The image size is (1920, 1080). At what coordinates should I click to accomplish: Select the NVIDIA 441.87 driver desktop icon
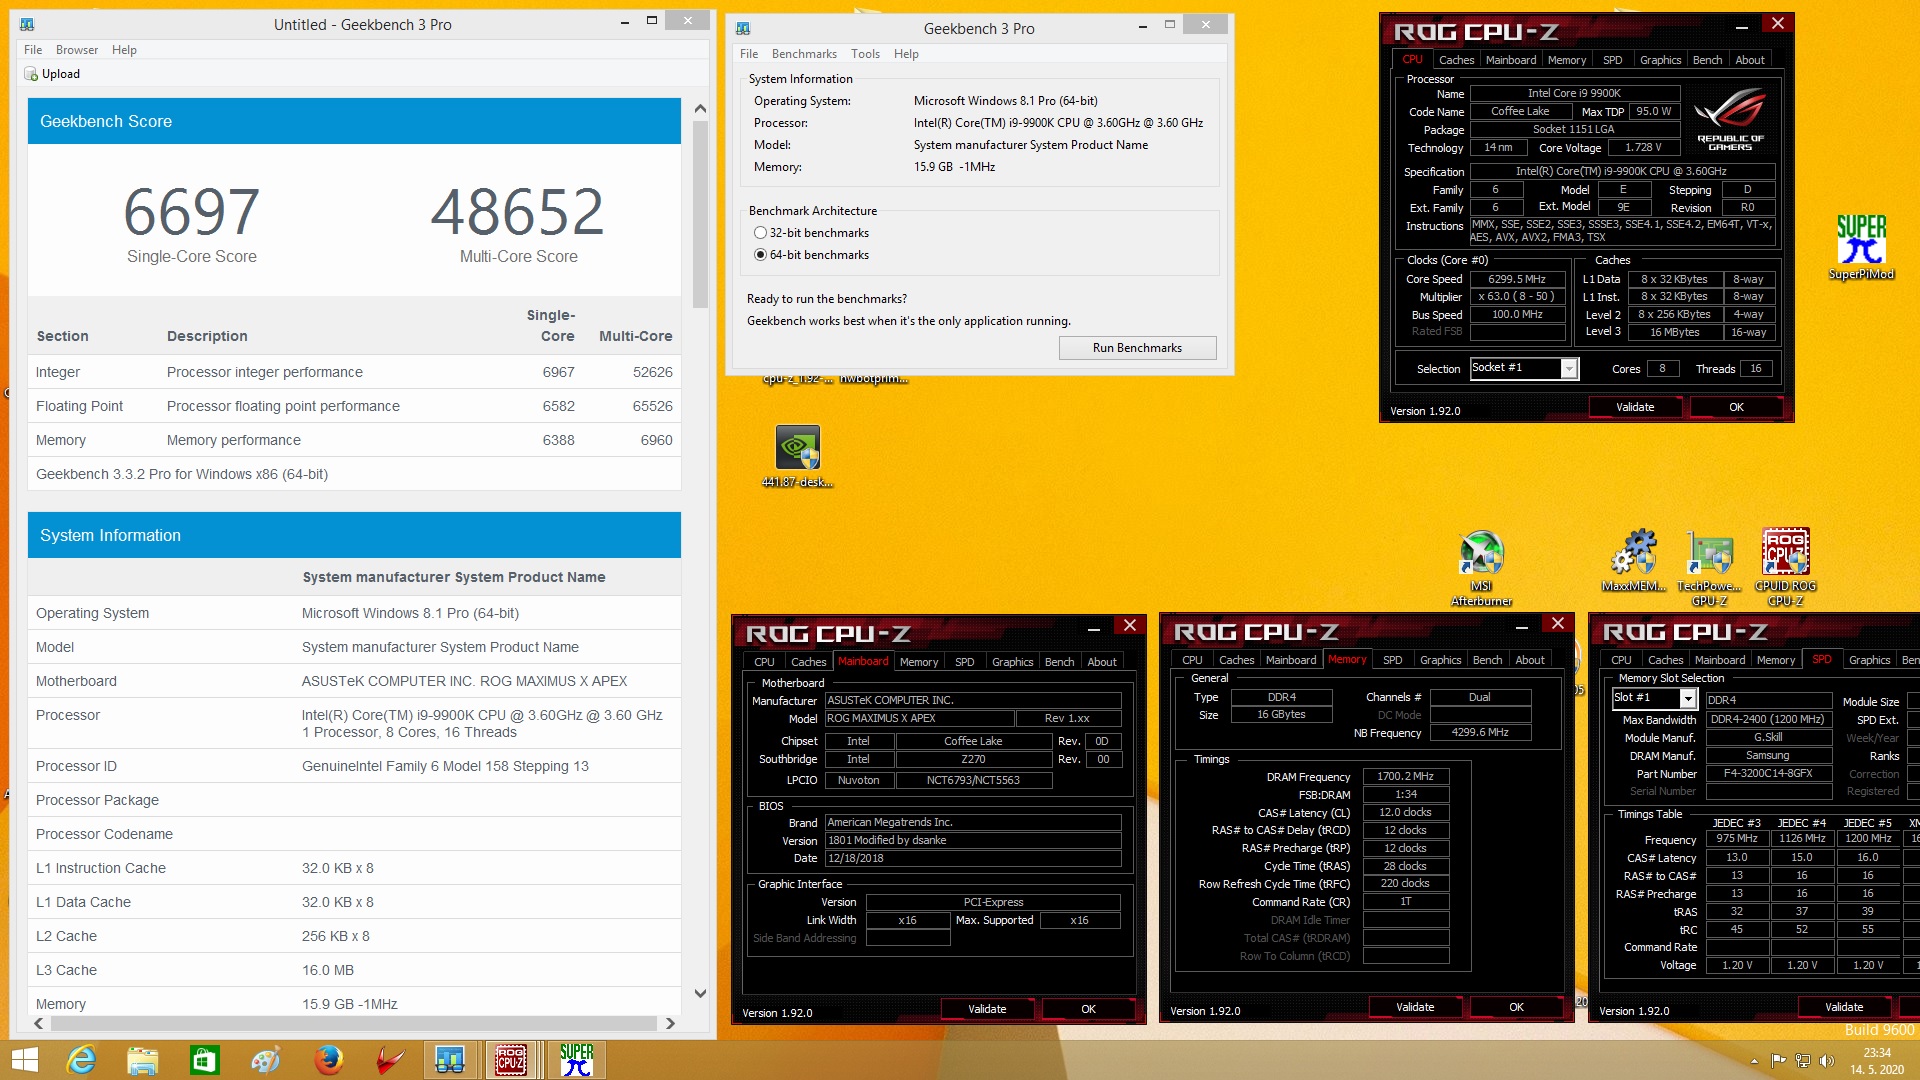(798, 456)
